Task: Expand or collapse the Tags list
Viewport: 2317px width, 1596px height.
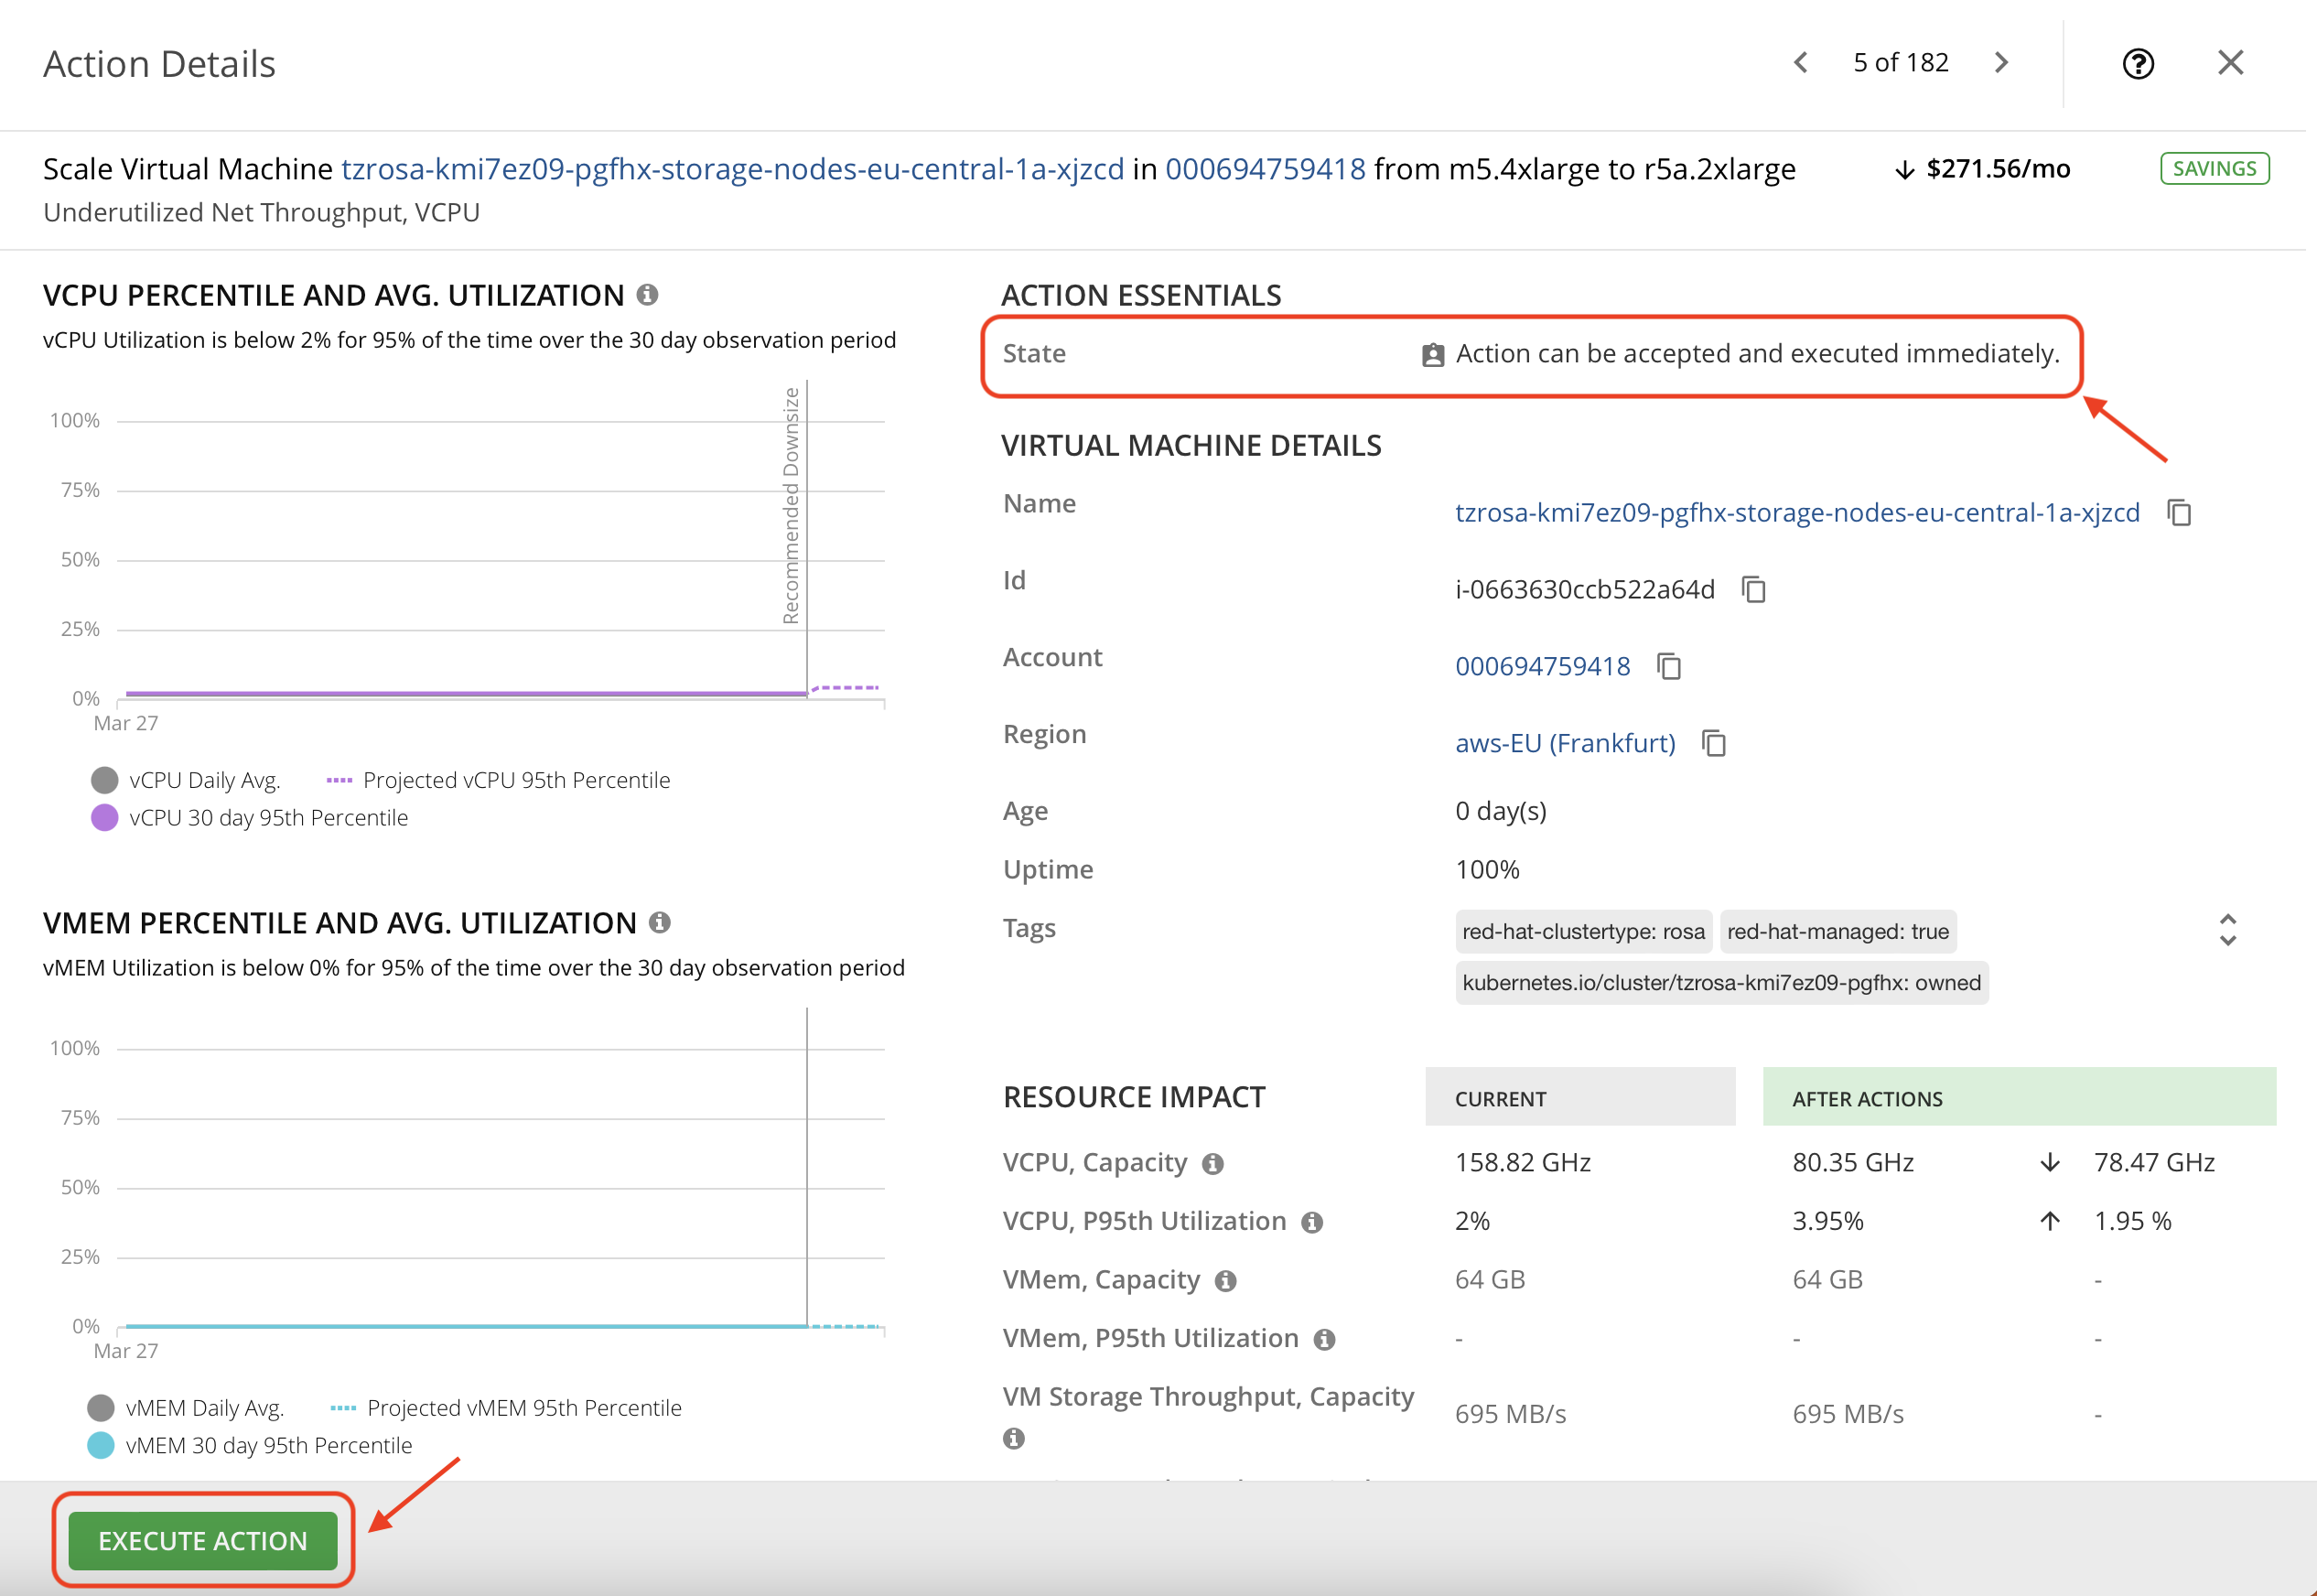Action: point(2228,931)
